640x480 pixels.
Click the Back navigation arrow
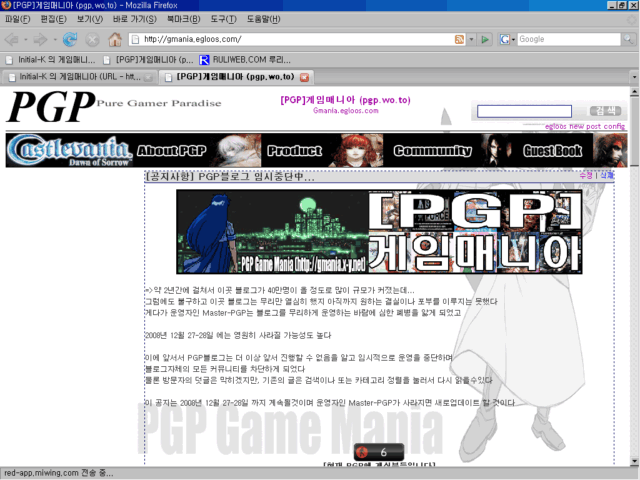pos(11,40)
